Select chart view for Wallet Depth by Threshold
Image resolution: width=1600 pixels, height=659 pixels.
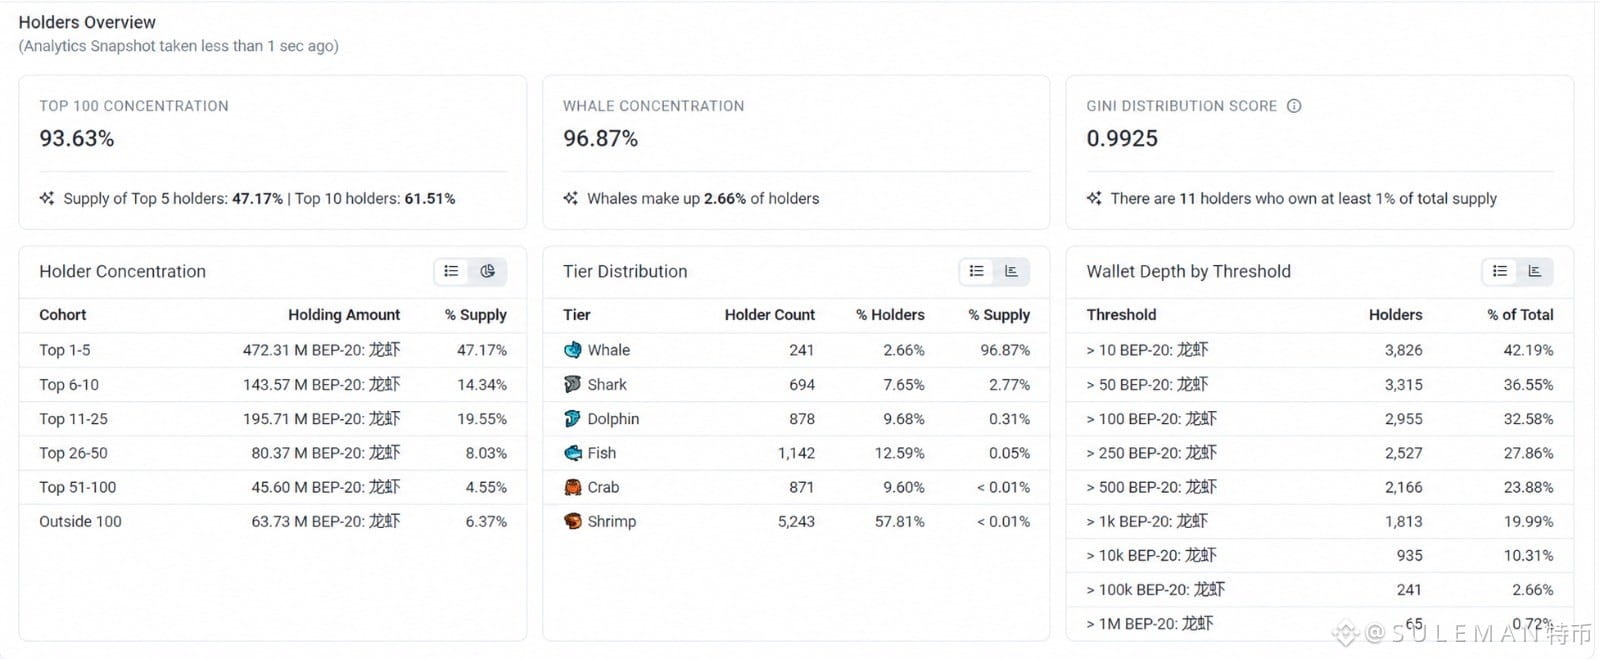pyautogui.click(x=1535, y=271)
